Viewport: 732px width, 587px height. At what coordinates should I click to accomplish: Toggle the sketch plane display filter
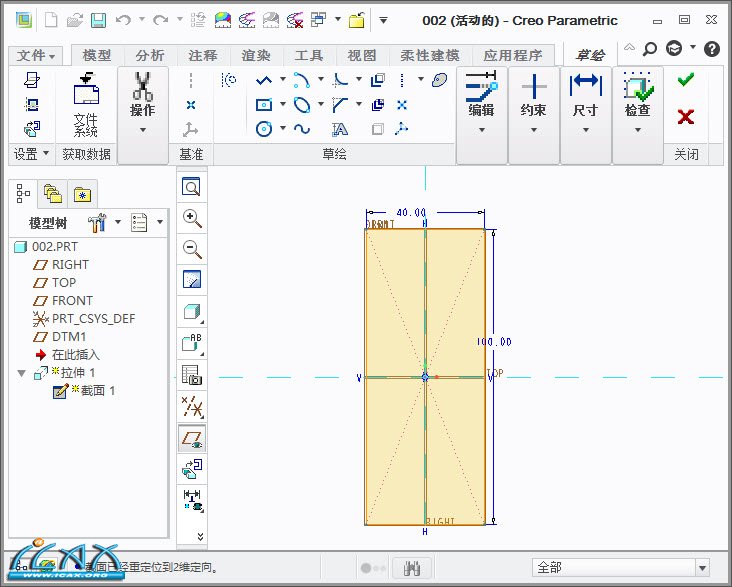point(191,438)
